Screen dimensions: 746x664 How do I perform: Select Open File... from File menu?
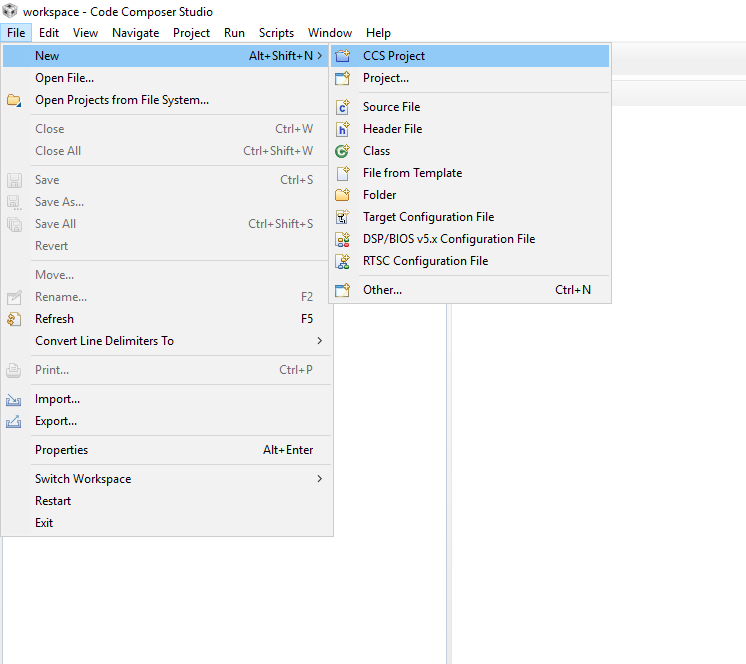[x=64, y=78]
